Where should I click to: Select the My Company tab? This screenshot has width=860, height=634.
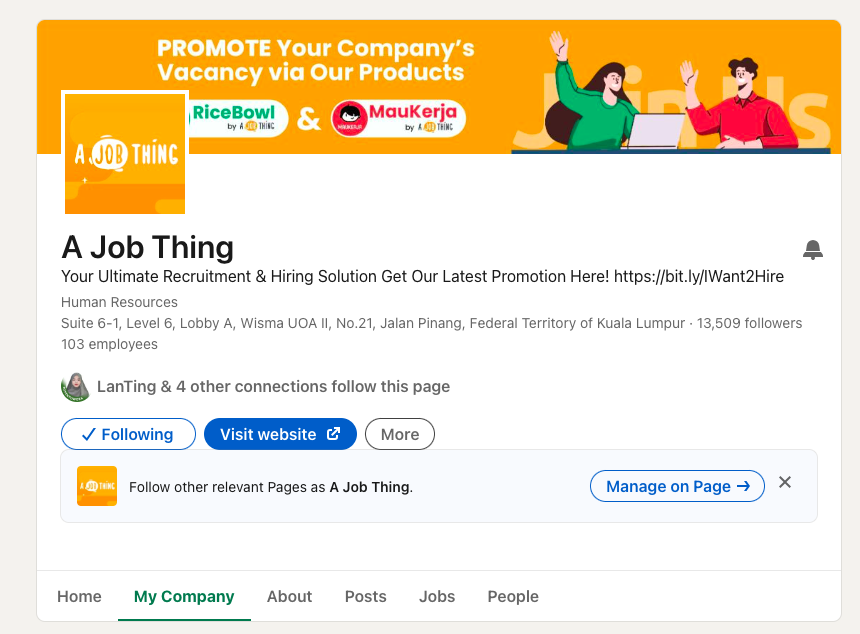click(184, 596)
